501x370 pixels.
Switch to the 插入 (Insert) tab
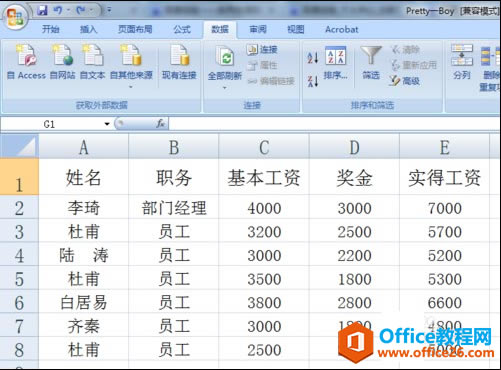tap(88, 30)
